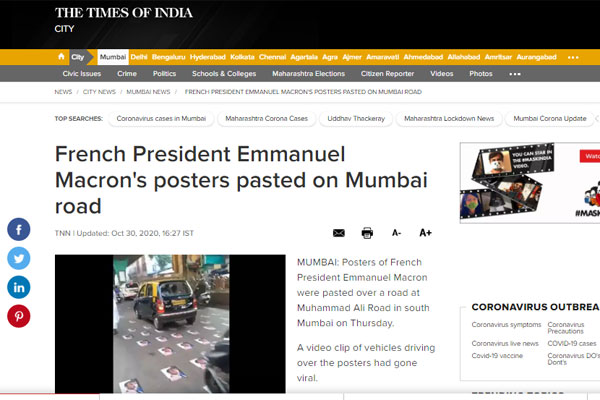The height and width of the screenshot is (400, 600).
Task: Open the MaskIndia film strip ad
Action: 530,183
